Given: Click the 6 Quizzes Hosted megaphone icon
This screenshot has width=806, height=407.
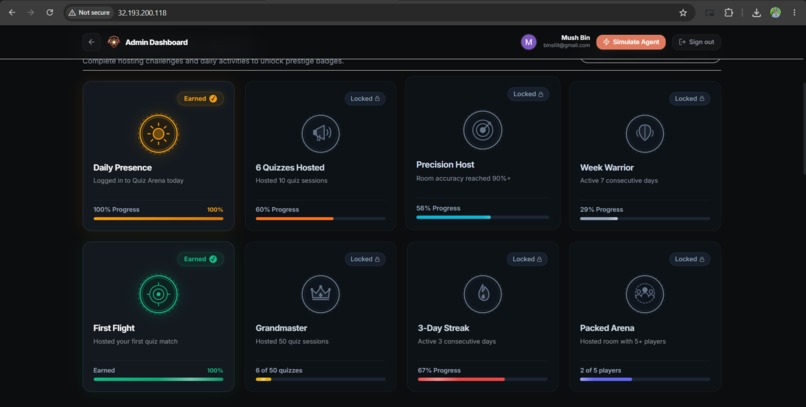Looking at the screenshot, I should click(321, 134).
